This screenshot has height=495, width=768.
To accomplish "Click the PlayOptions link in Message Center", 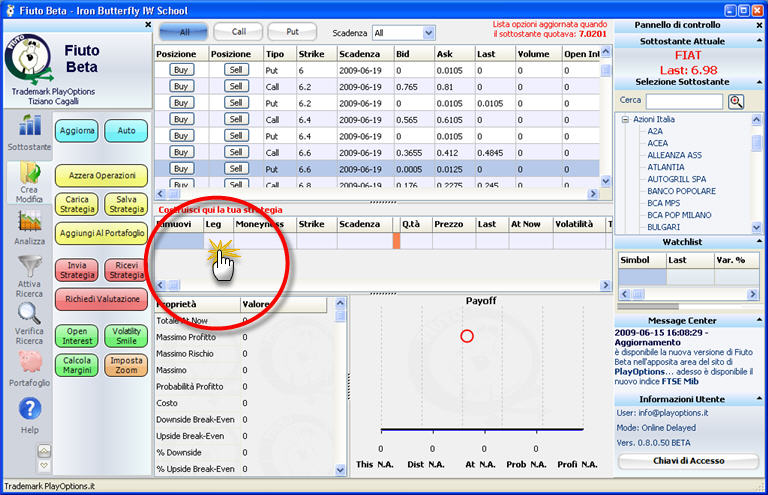I will [640, 372].
